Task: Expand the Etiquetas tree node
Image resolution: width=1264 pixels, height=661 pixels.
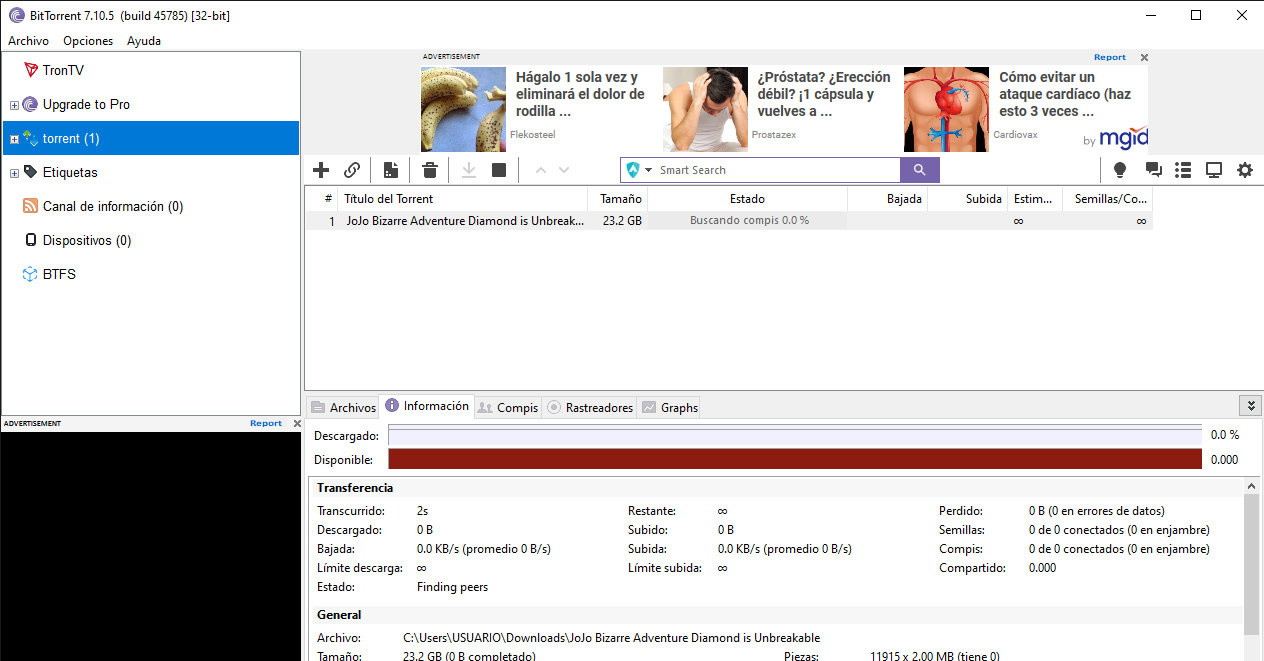Action: point(14,173)
